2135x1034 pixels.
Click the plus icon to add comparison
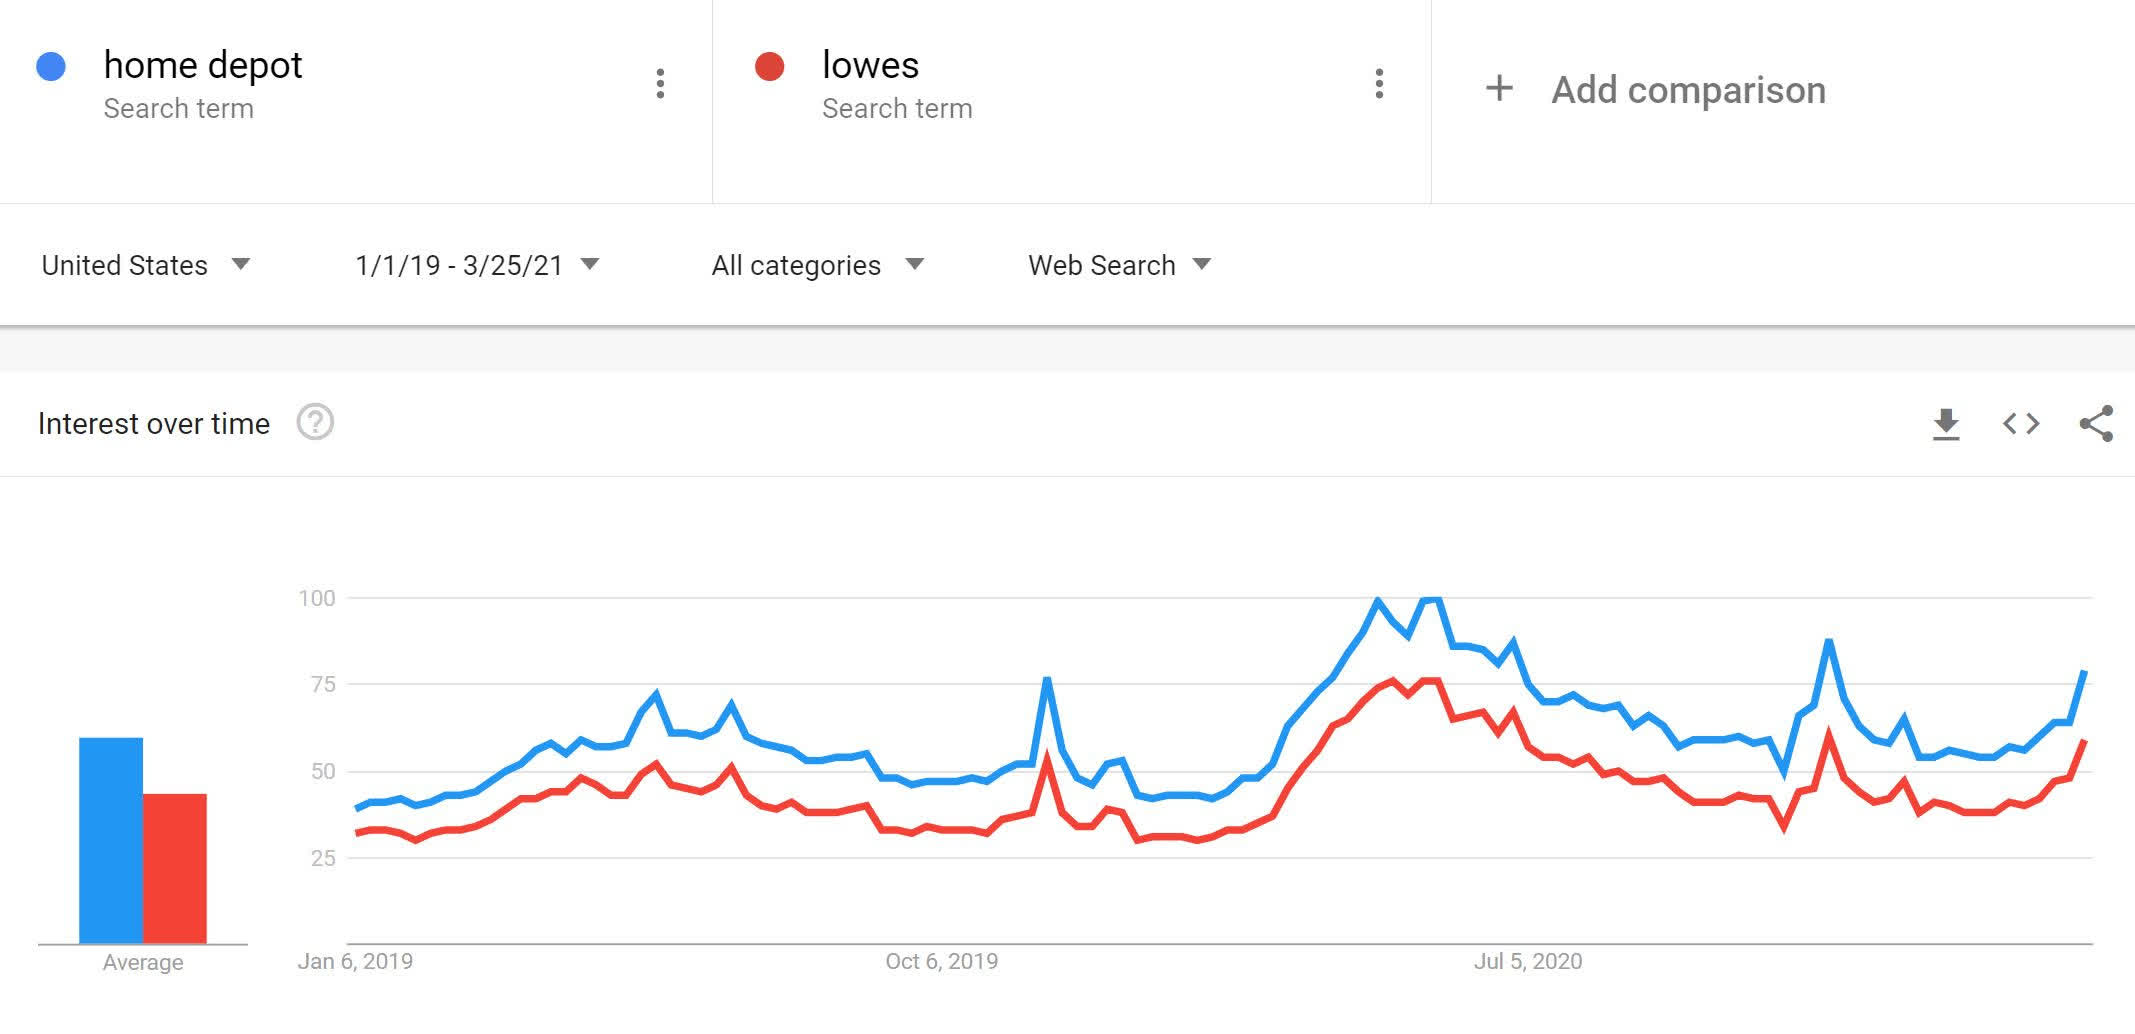1498,89
